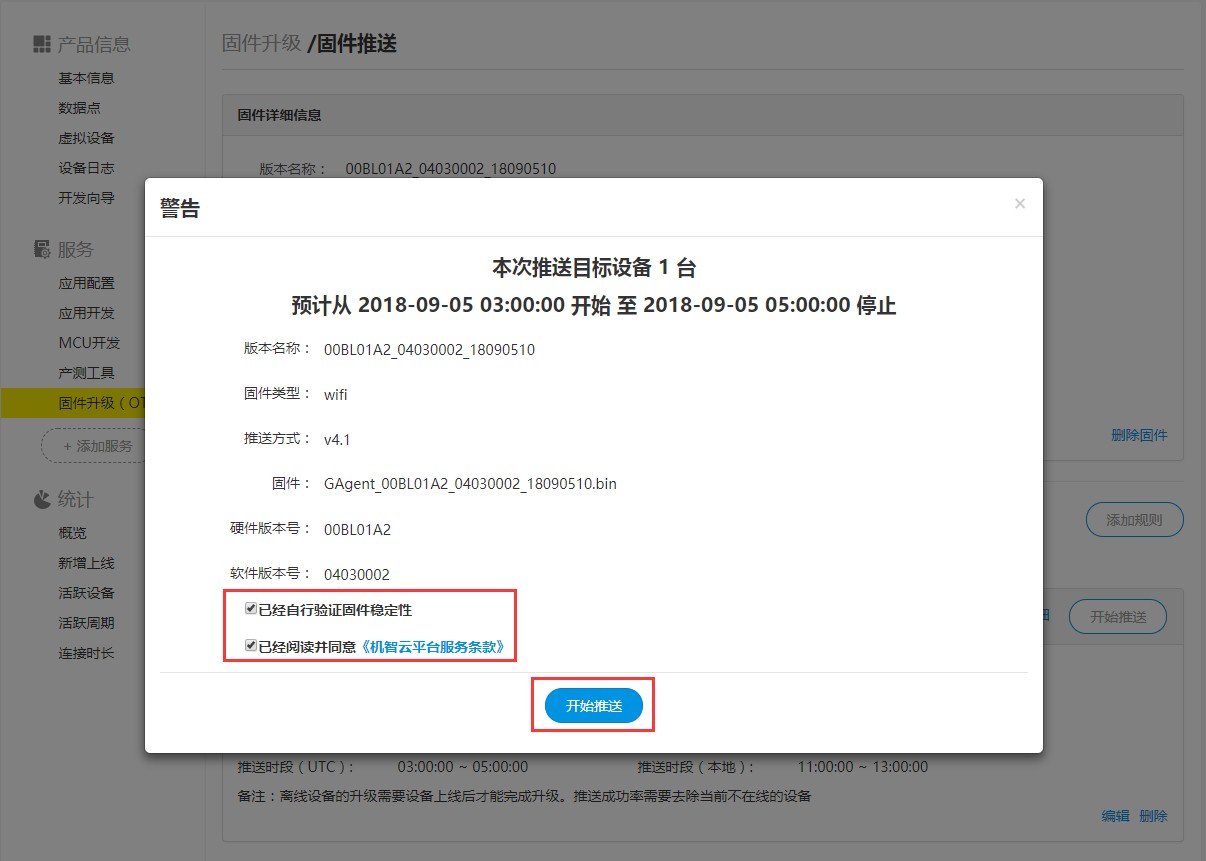The height and width of the screenshot is (861, 1206).
Task: Click the 添加规则 button
Action: click(1134, 520)
